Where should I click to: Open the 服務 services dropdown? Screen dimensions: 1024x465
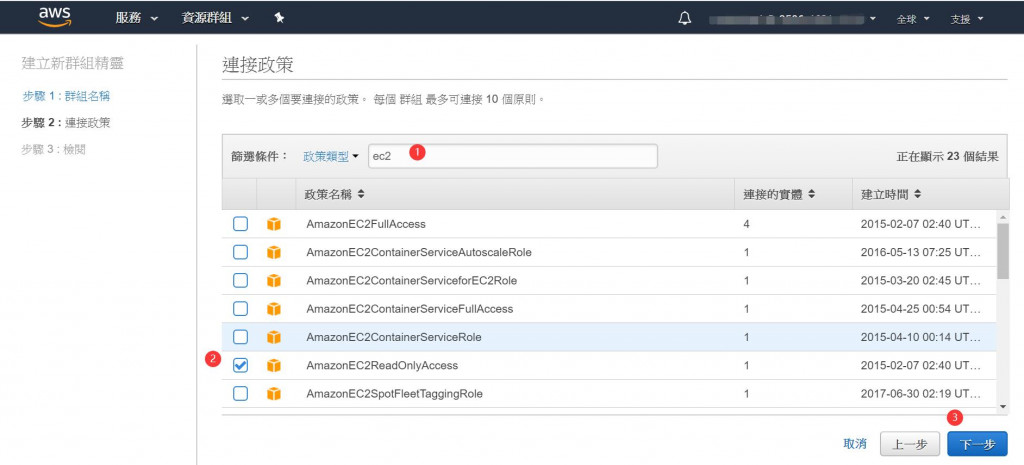136,18
